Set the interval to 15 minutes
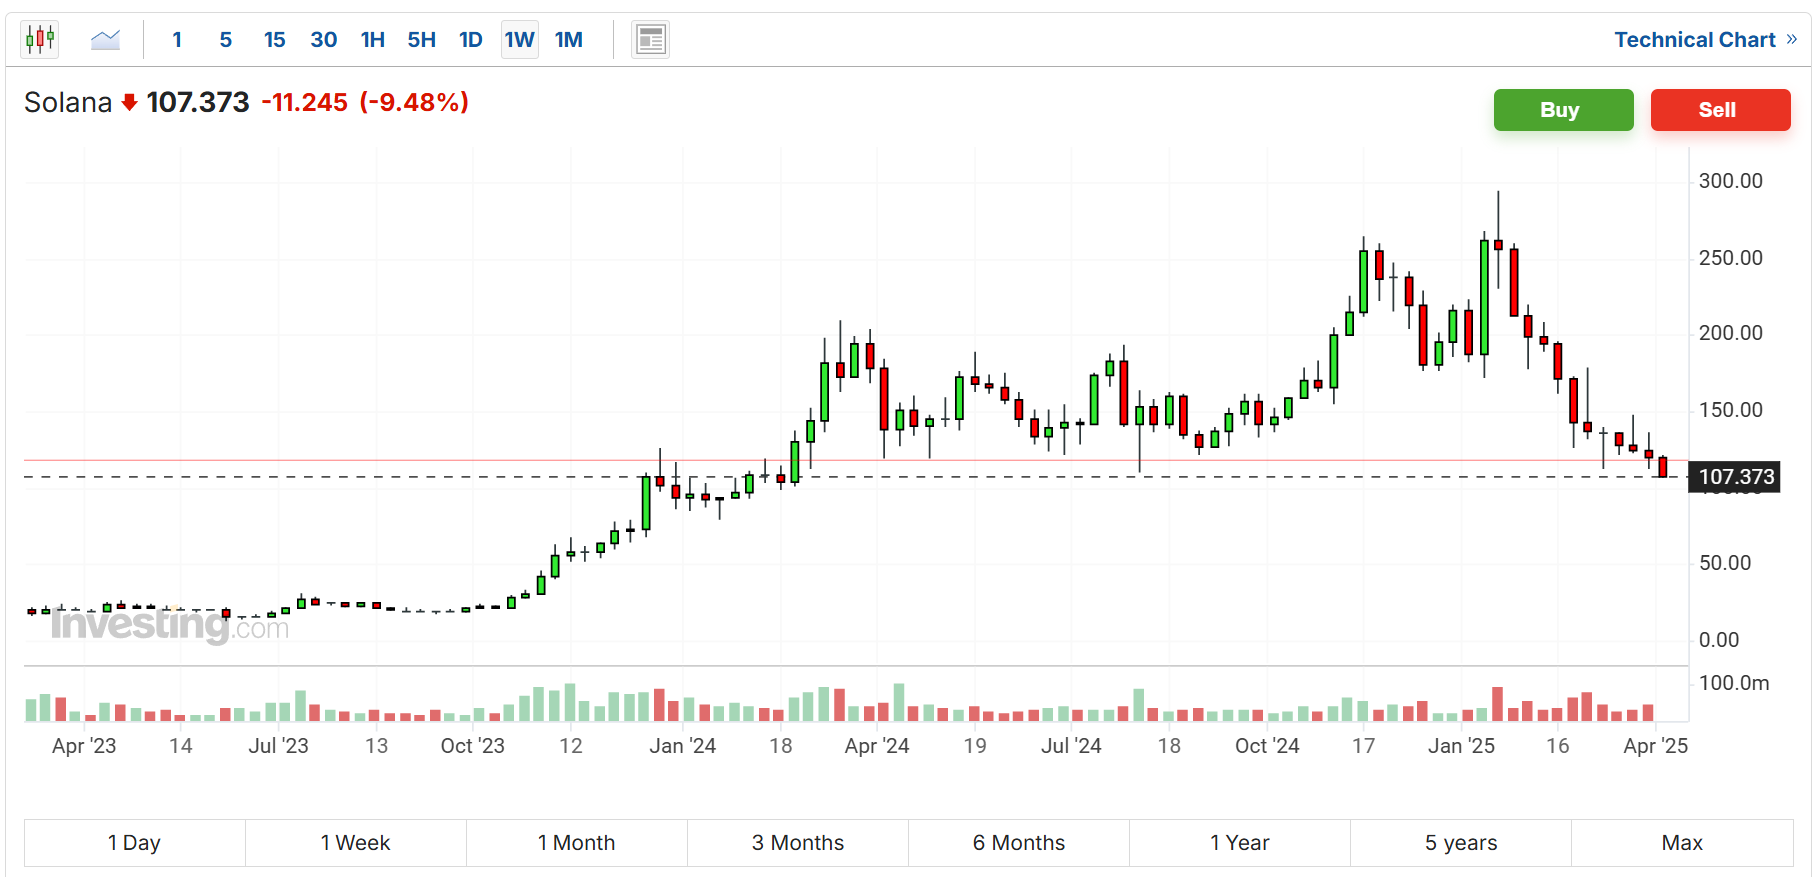1819x877 pixels. coord(274,40)
